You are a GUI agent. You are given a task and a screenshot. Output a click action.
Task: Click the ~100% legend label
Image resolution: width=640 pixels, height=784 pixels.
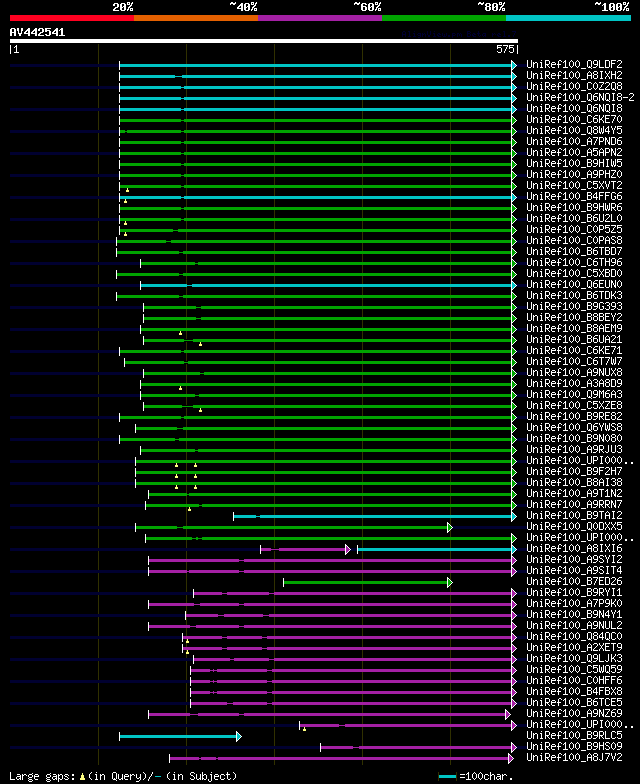click(612, 7)
